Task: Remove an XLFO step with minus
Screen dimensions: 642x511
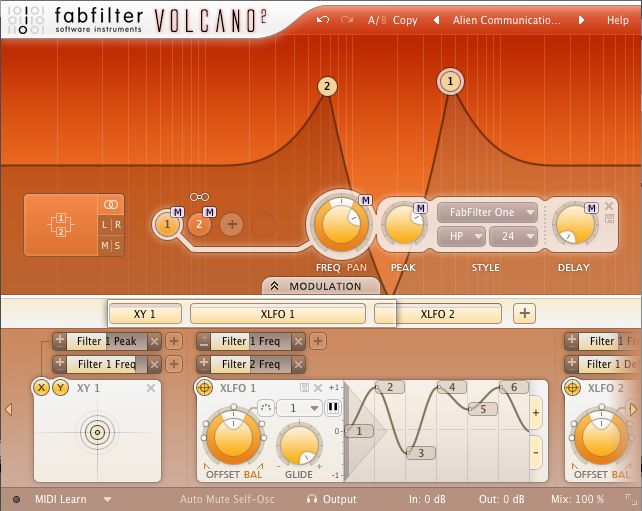Action: coord(536,452)
